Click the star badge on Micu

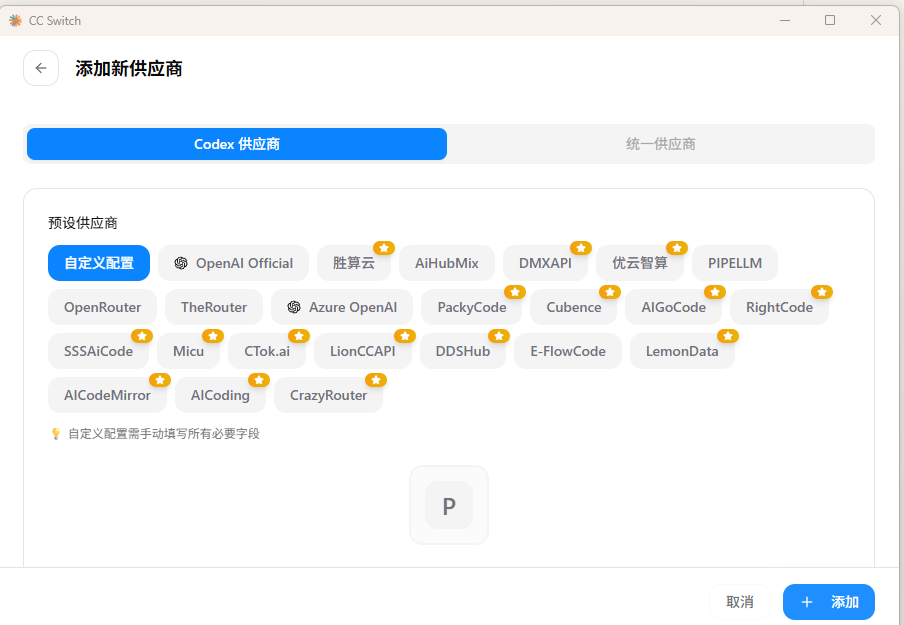(x=213, y=336)
